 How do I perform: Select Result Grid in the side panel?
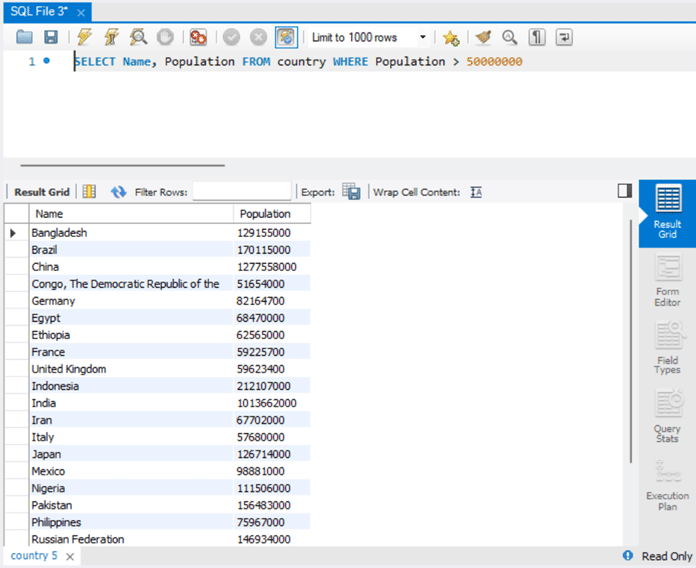[667, 213]
